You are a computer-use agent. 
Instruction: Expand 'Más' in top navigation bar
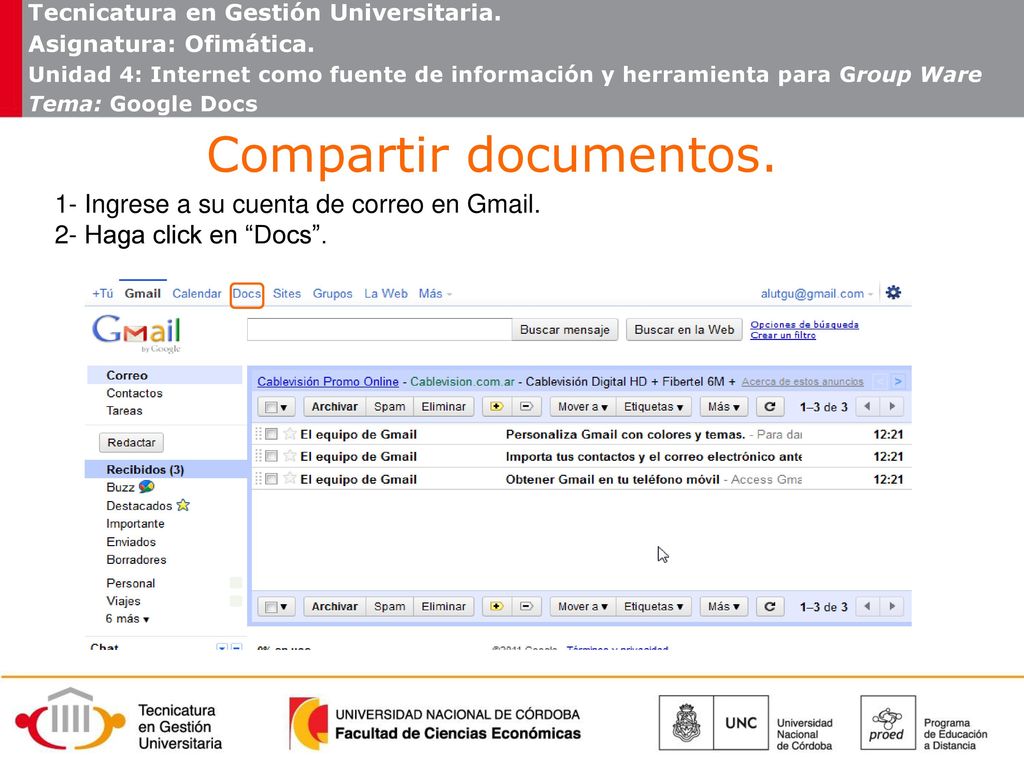pos(435,294)
